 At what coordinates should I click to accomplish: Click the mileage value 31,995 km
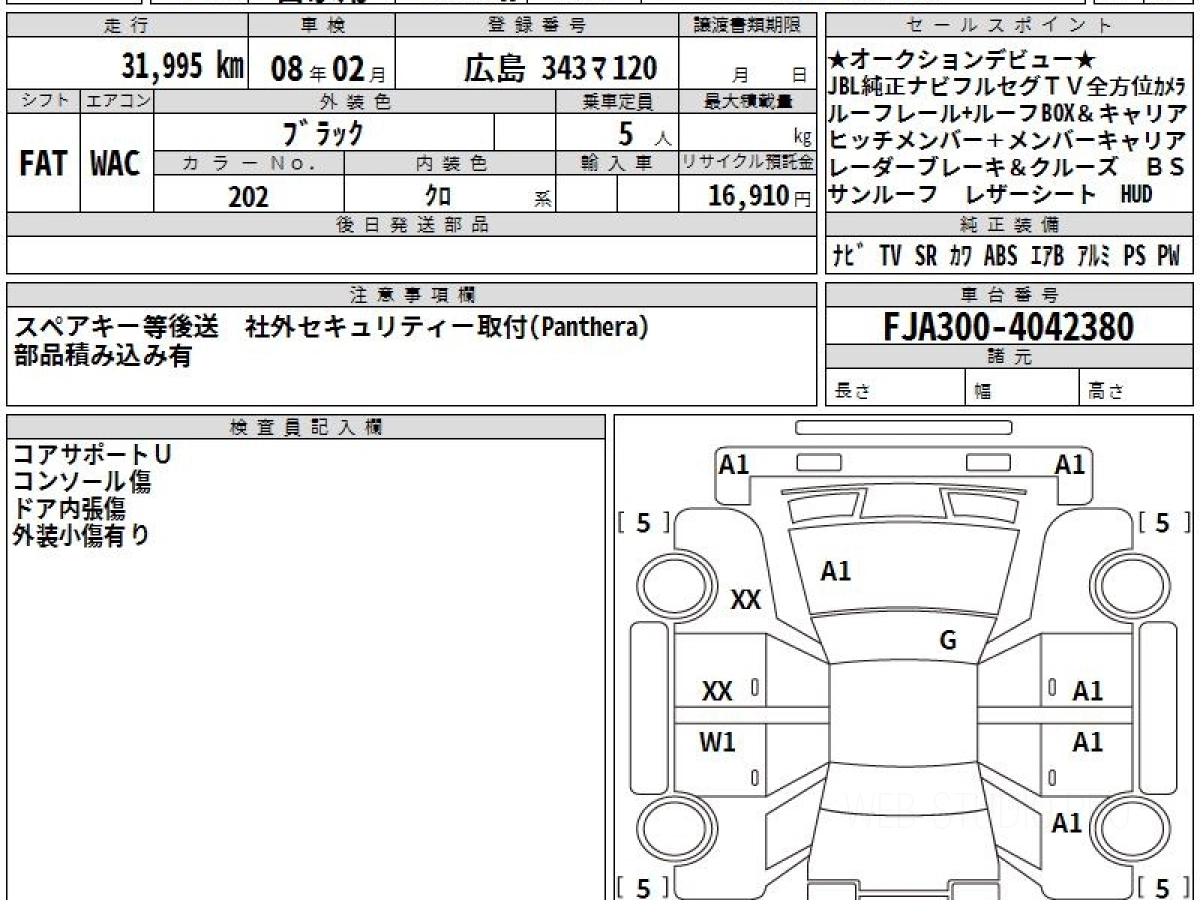pos(183,66)
